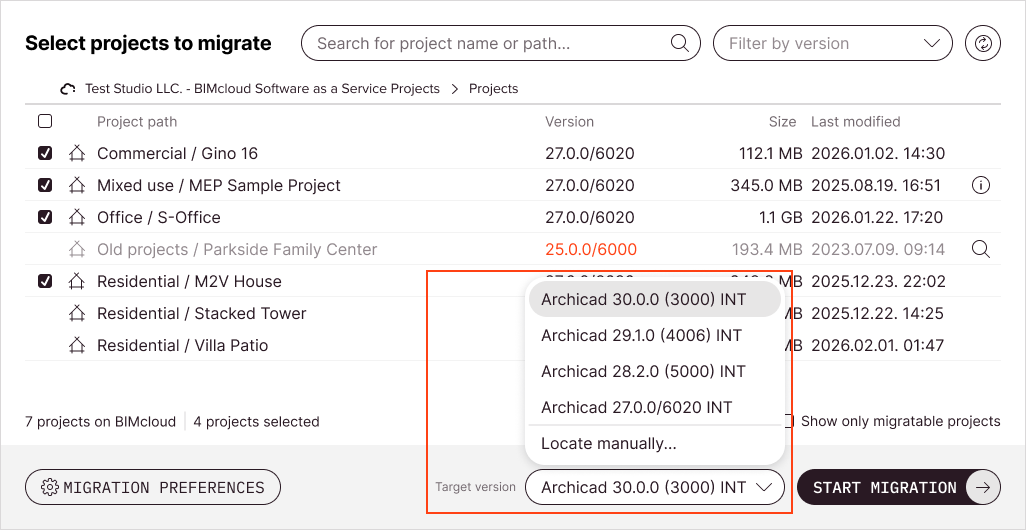
Task: Click the search magnifier icon in search field
Action: (x=680, y=43)
